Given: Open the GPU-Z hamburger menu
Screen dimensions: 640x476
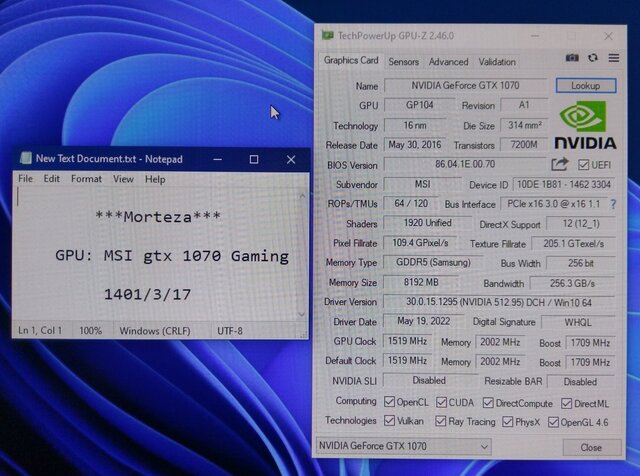Looking at the screenshot, I should [613, 59].
